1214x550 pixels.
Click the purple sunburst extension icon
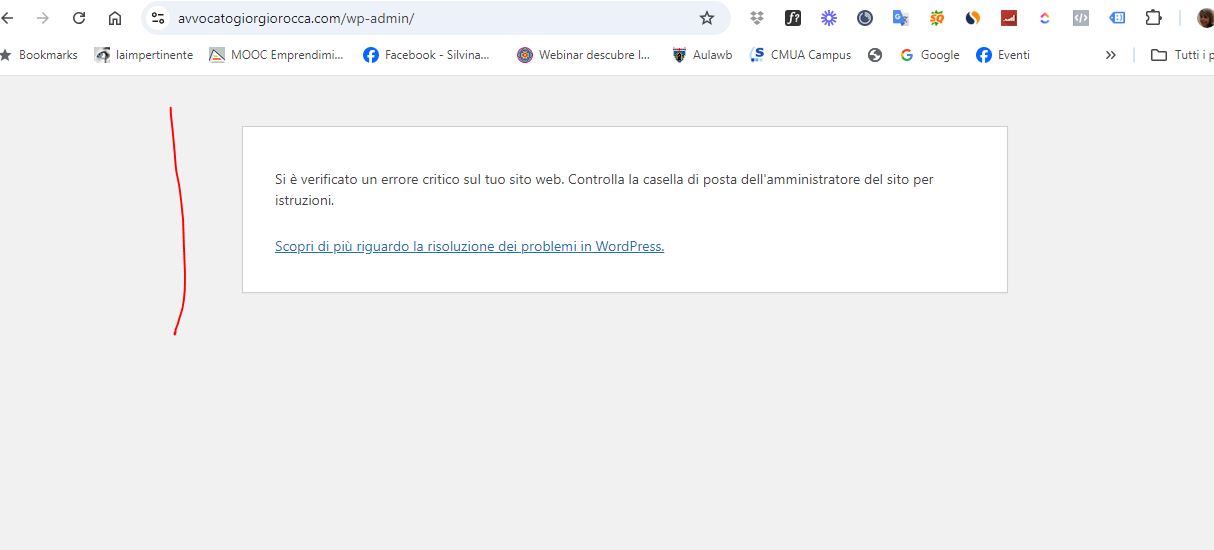(829, 18)
